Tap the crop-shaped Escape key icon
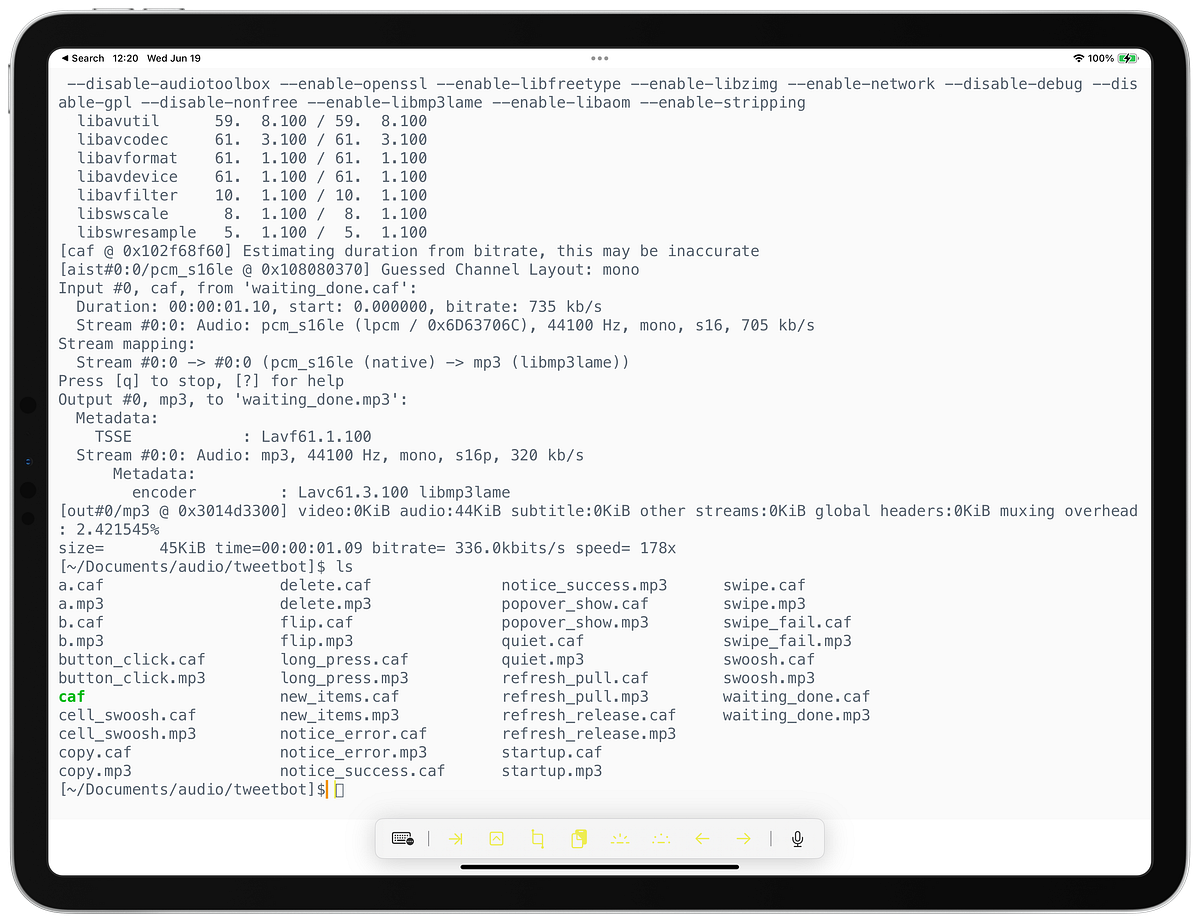1200x924 pixels. (537, 839)
